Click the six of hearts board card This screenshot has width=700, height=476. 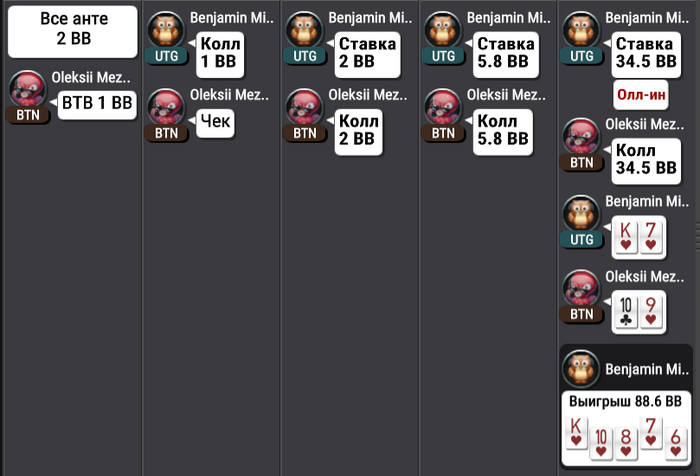click(x=675, y=442)
